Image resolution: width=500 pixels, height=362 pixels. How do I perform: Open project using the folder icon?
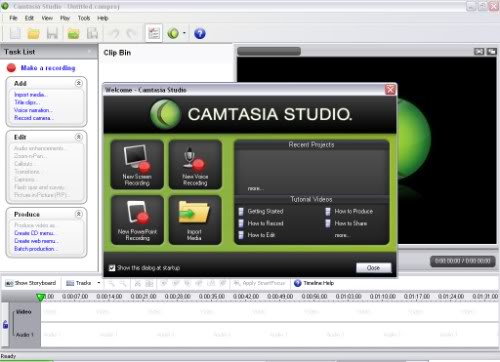[33, 33]
